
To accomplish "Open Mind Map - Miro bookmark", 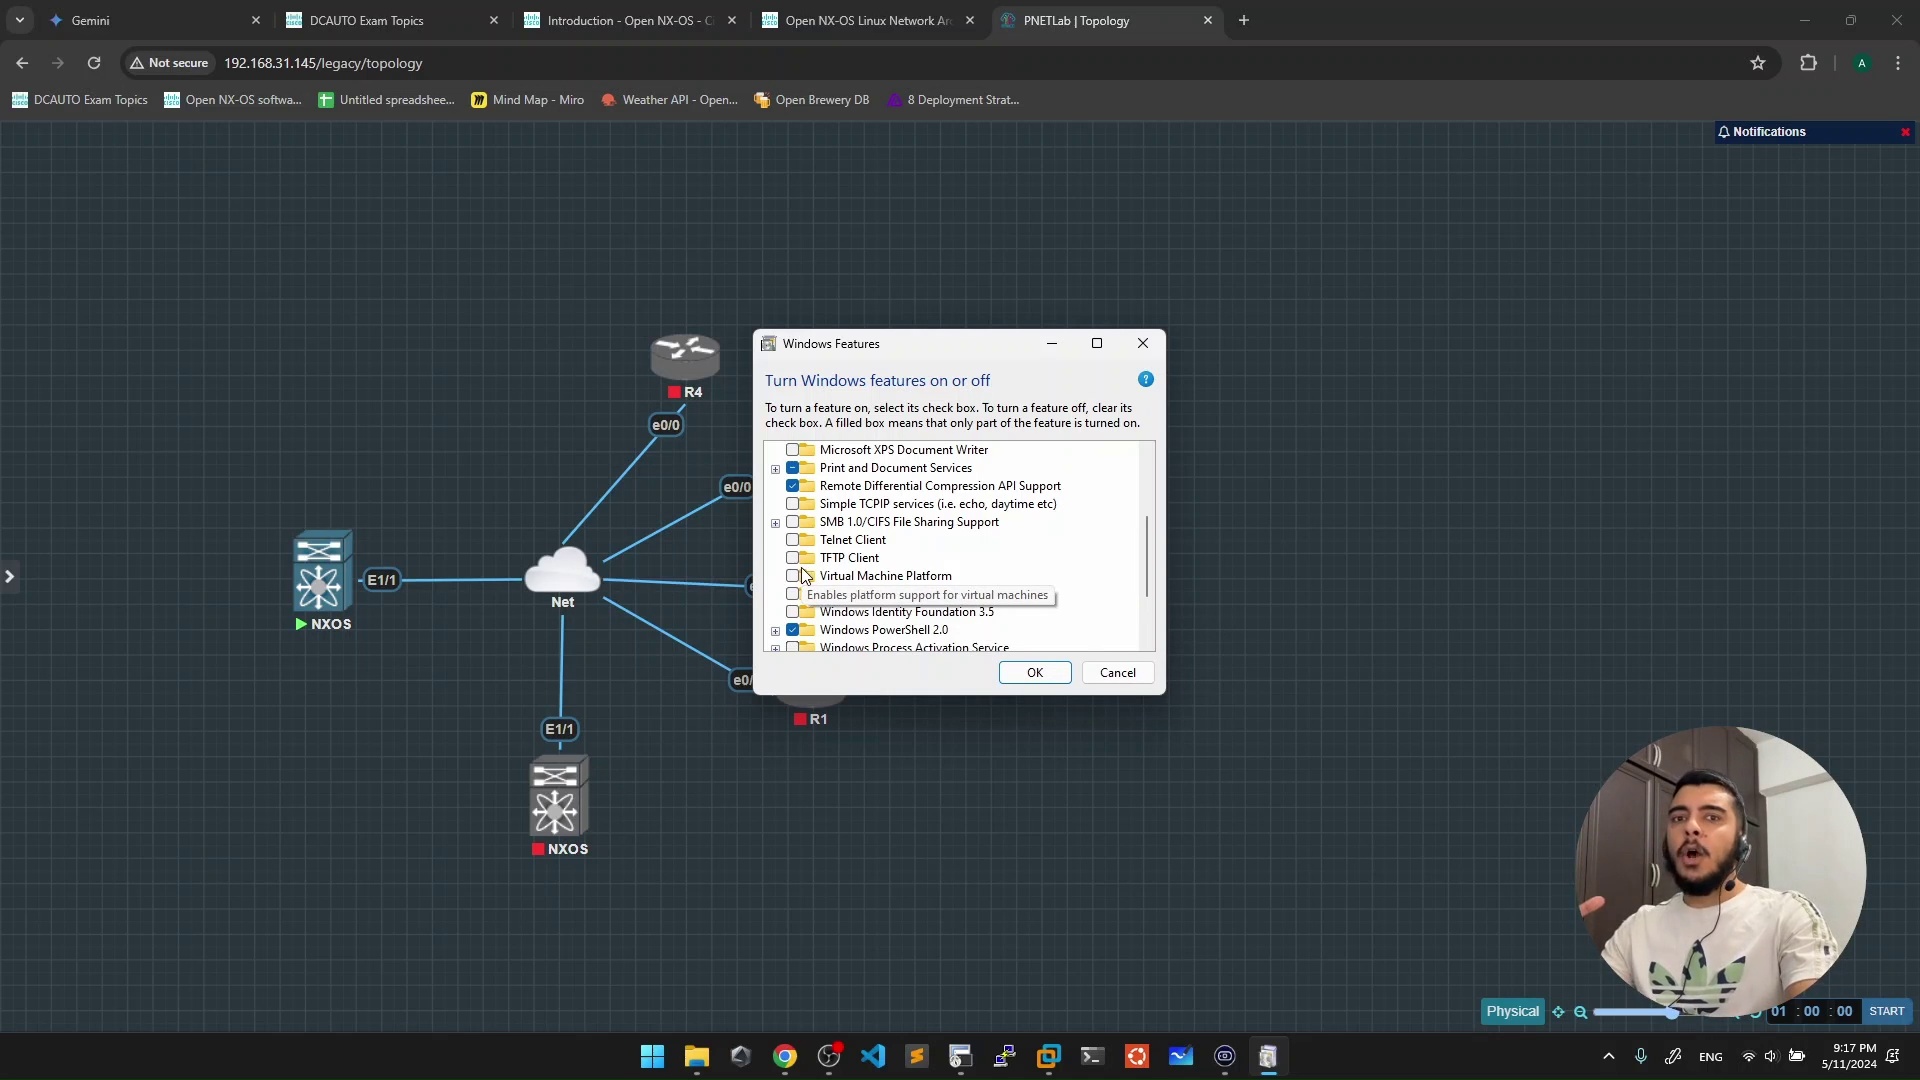I will click(528, 100).
